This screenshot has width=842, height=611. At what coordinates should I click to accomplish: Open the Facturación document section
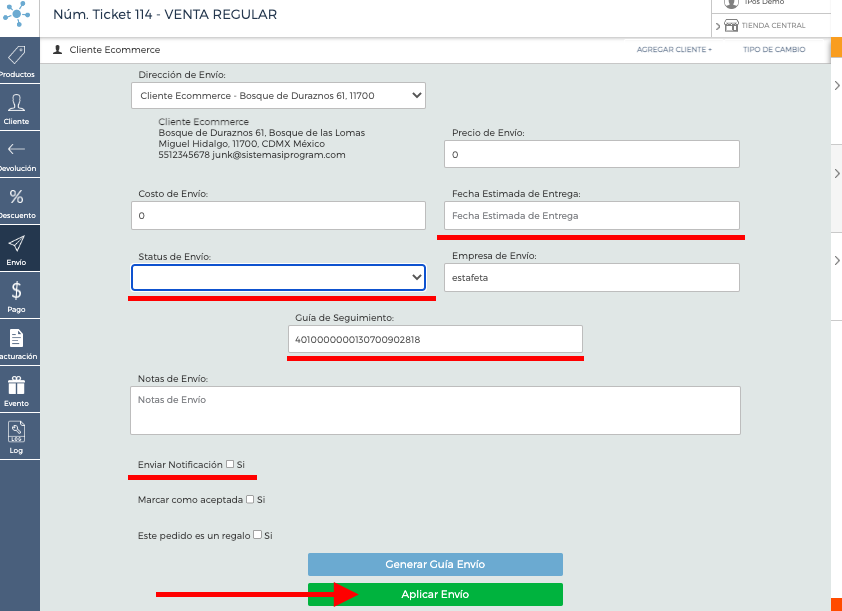19,343
